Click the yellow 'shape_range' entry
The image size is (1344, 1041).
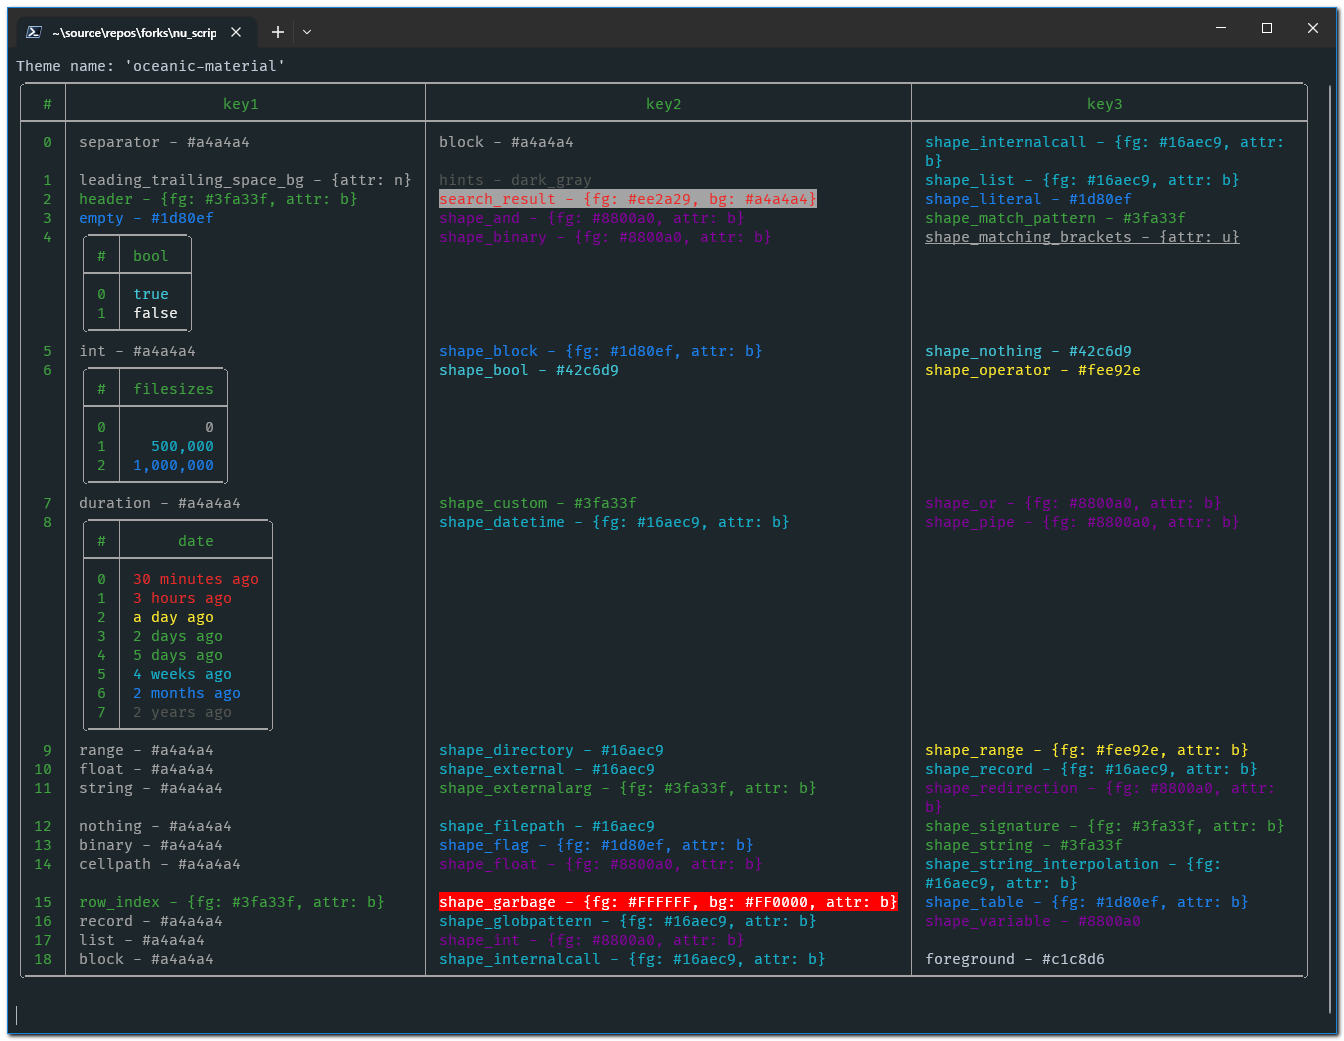tap(1087, 750)
